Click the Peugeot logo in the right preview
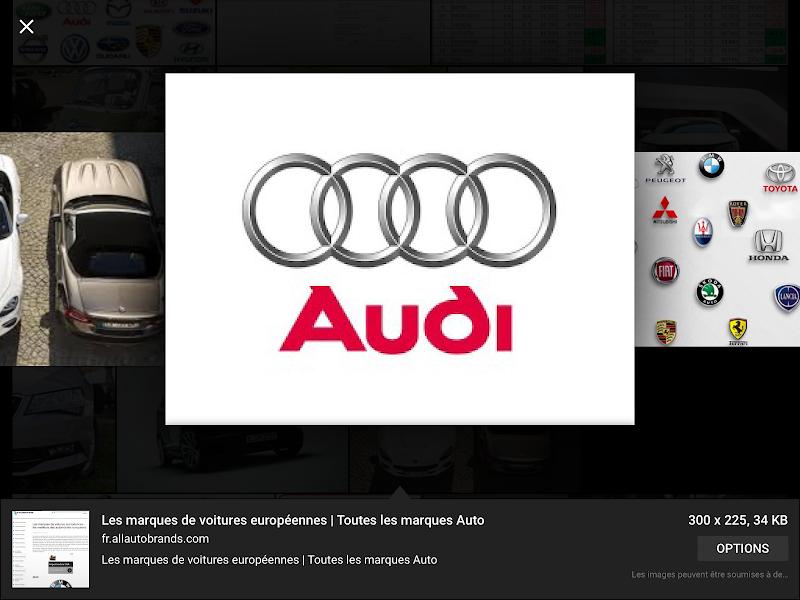Image resolution: width=800 pixels, height=600 pixels. (665, 168)
